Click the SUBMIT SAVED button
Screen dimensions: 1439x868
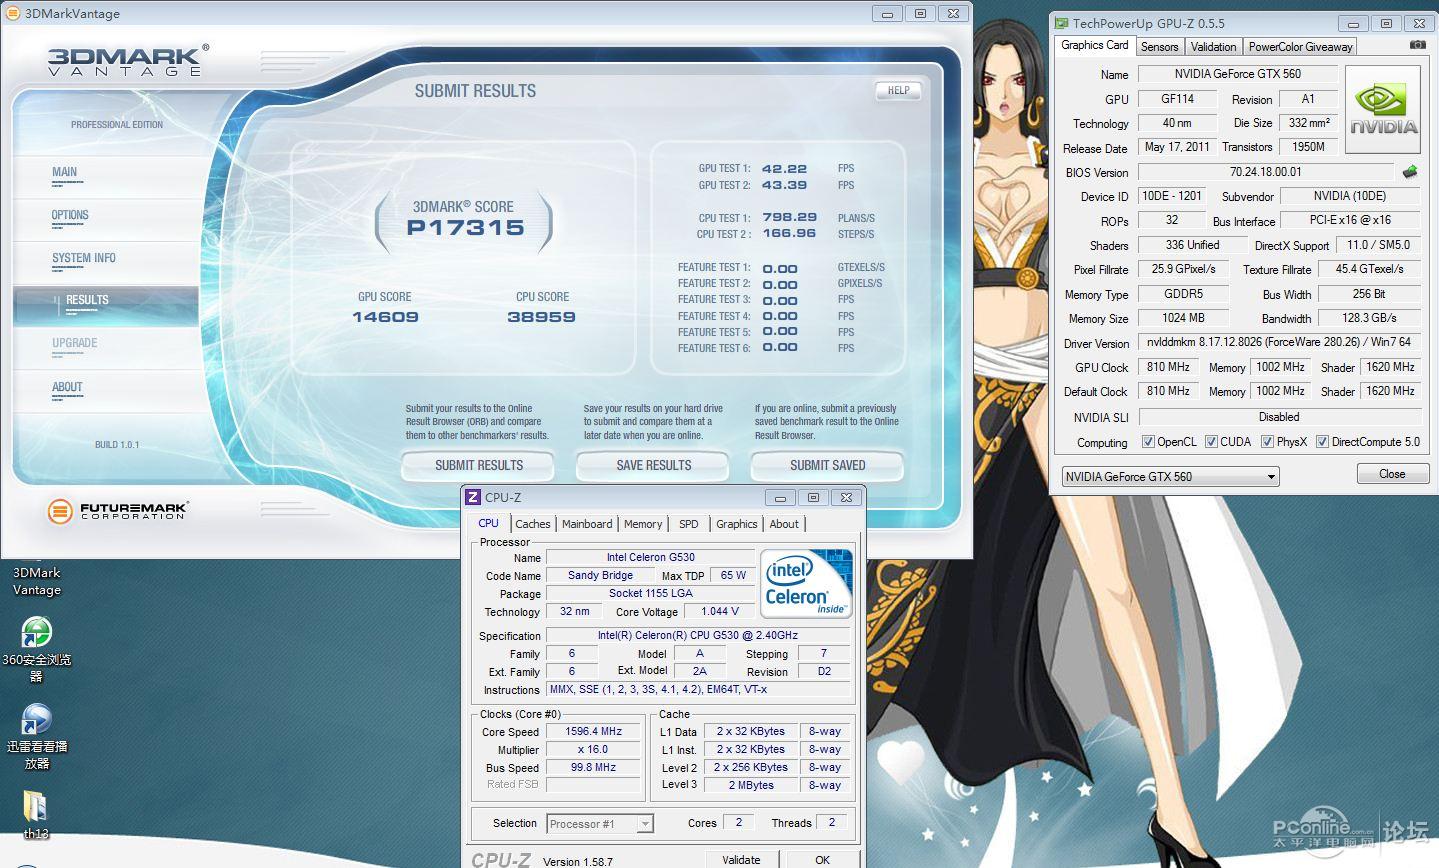click(827, 465)
